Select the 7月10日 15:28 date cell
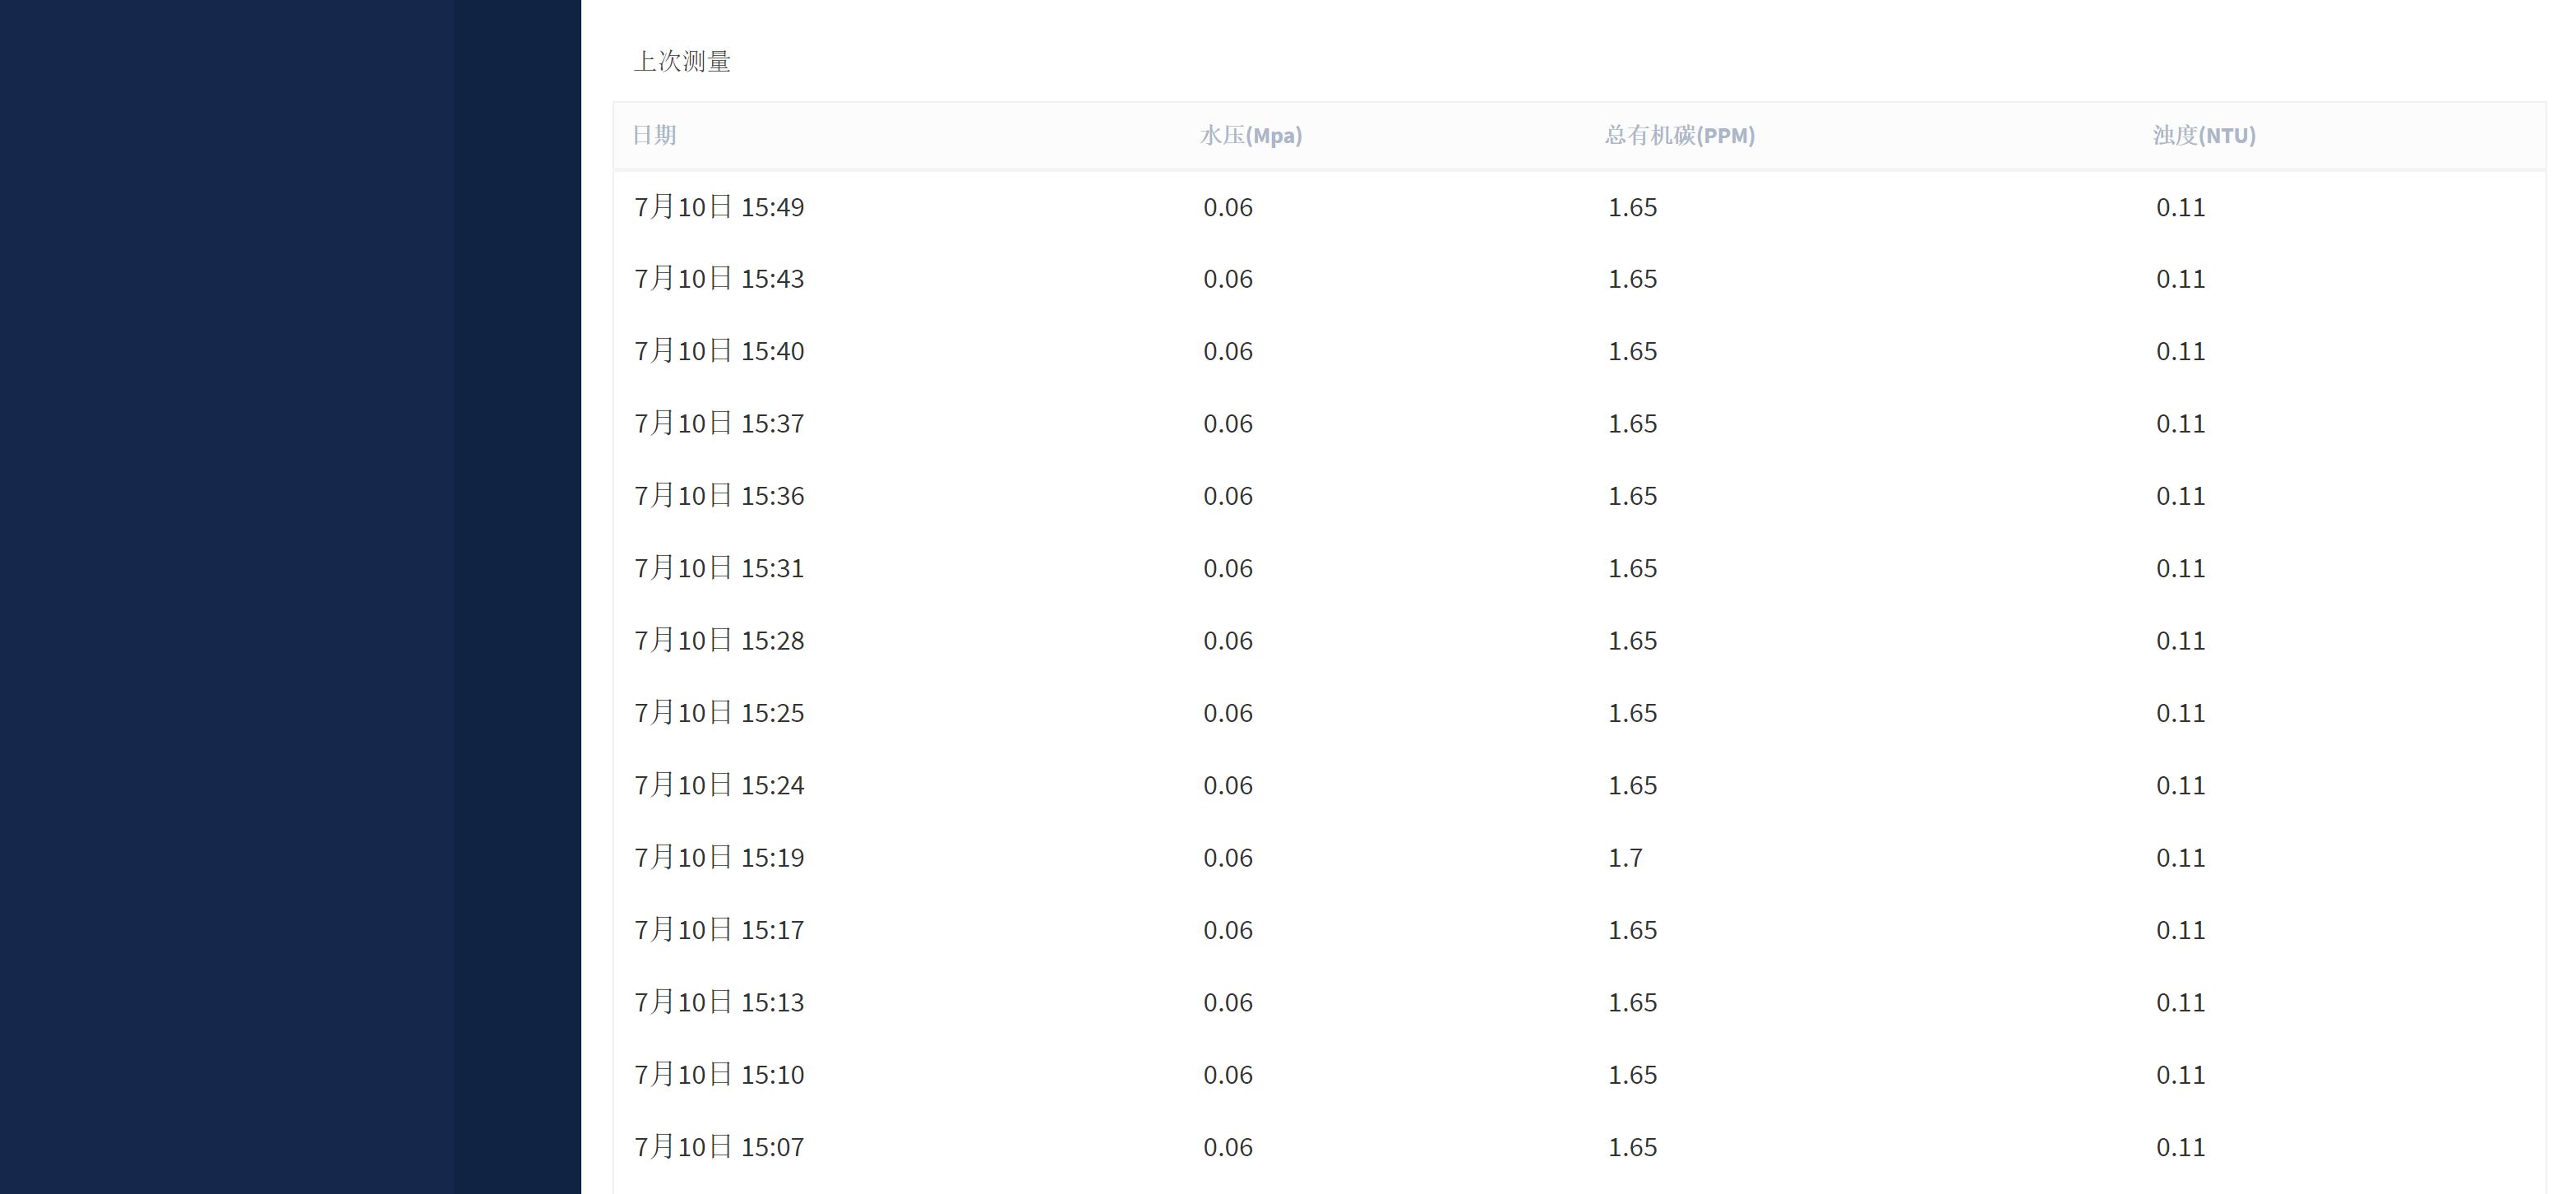 click(x=719, y=640)
